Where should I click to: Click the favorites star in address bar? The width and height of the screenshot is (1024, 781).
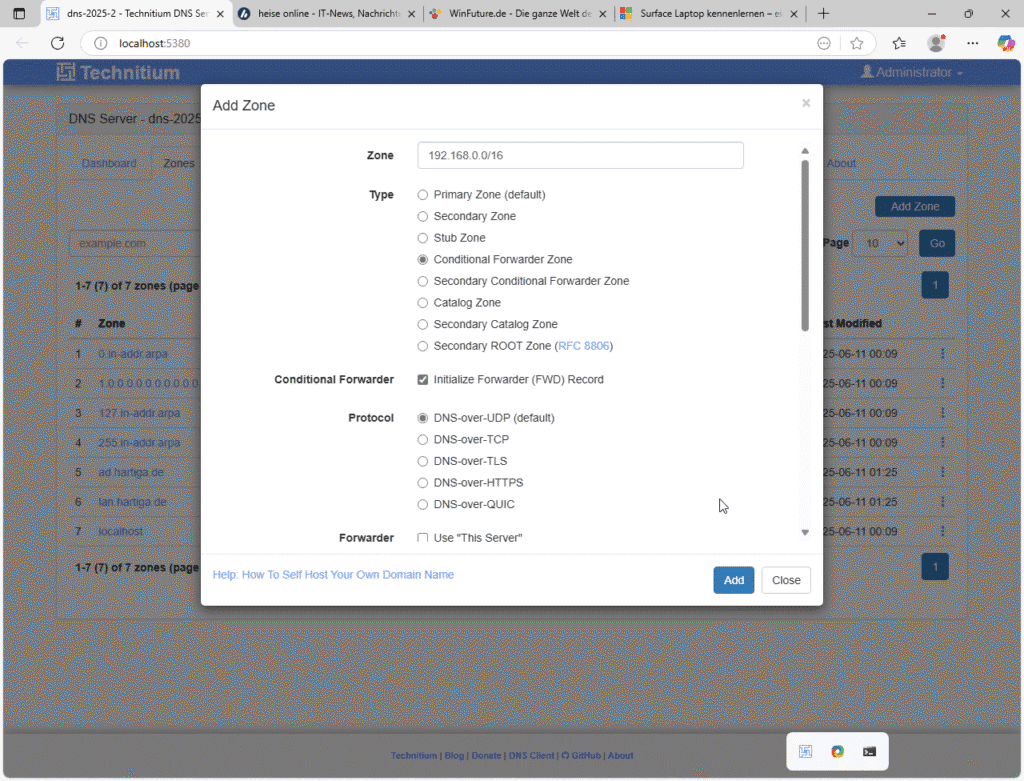[857, 43]
